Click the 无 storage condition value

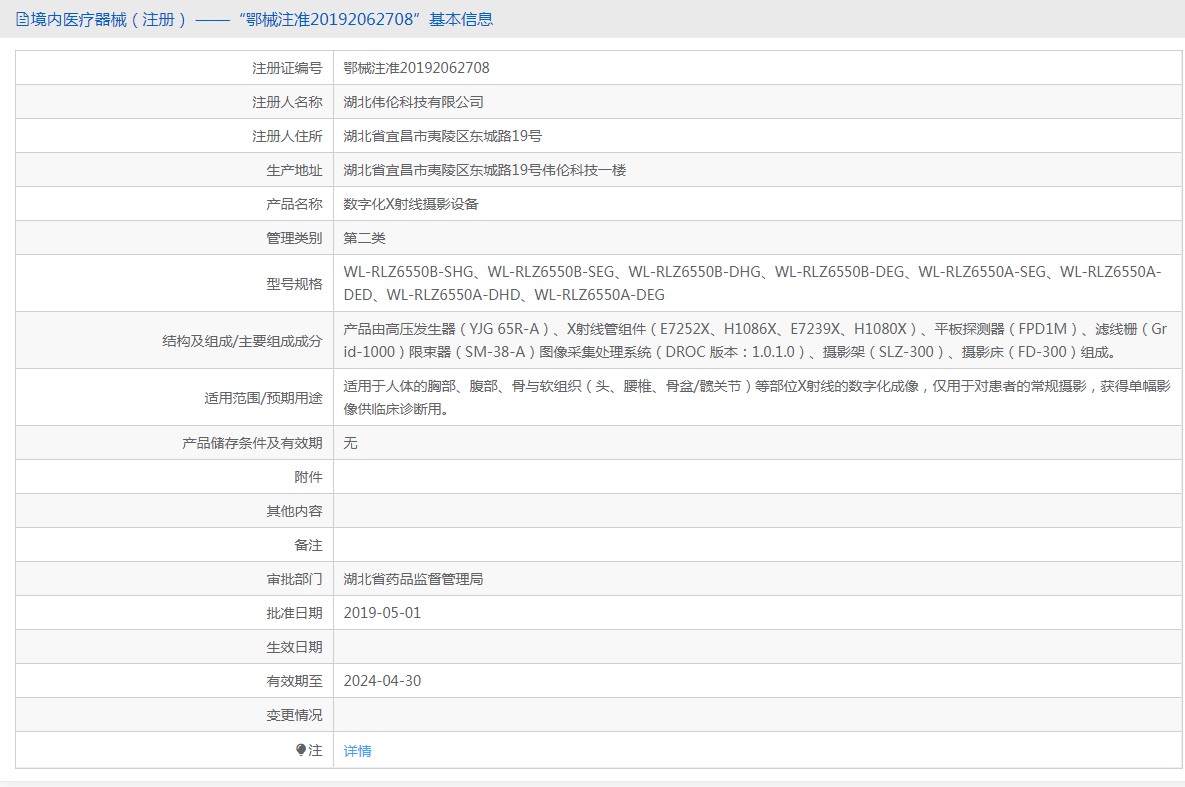pos(350,443)
